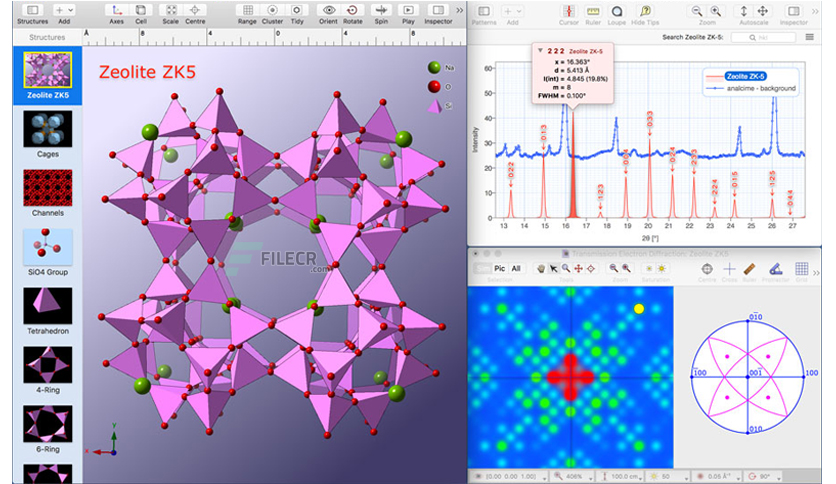
Task: Open the Add structure dropdown
Action: point(63,10)
